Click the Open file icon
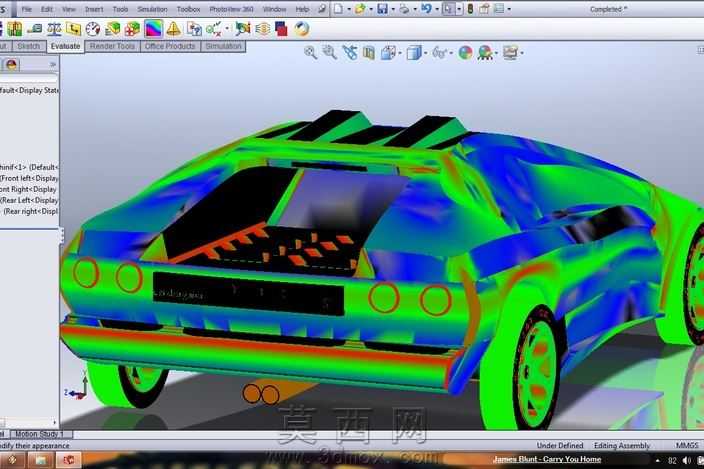The width and height of the screenshot is (704, 469). (360, 9)
